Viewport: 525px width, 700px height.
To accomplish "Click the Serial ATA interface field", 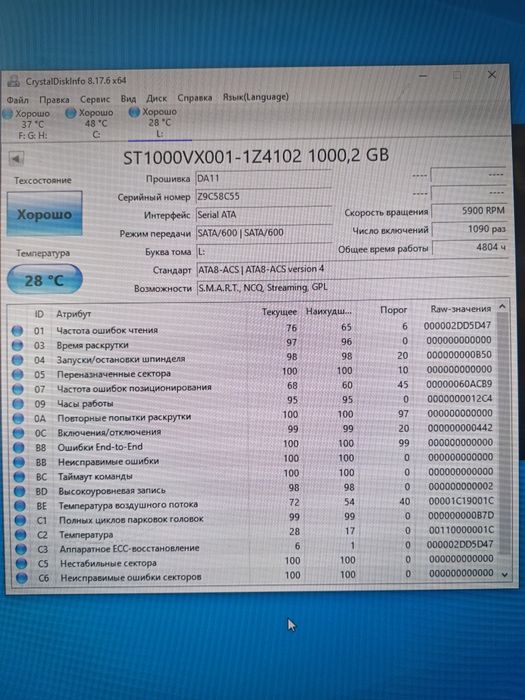I will pos(263,215).
